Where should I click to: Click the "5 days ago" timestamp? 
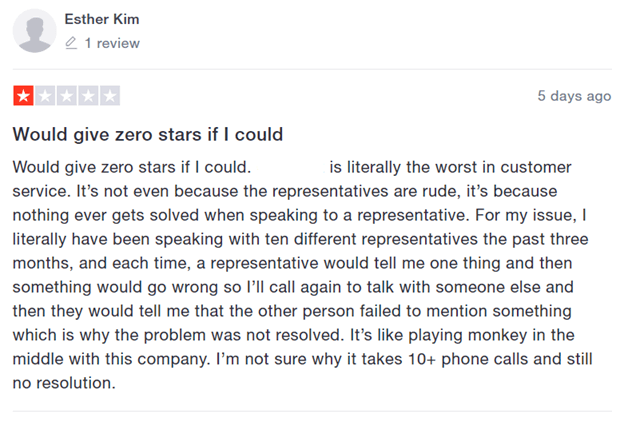(574, 96)
